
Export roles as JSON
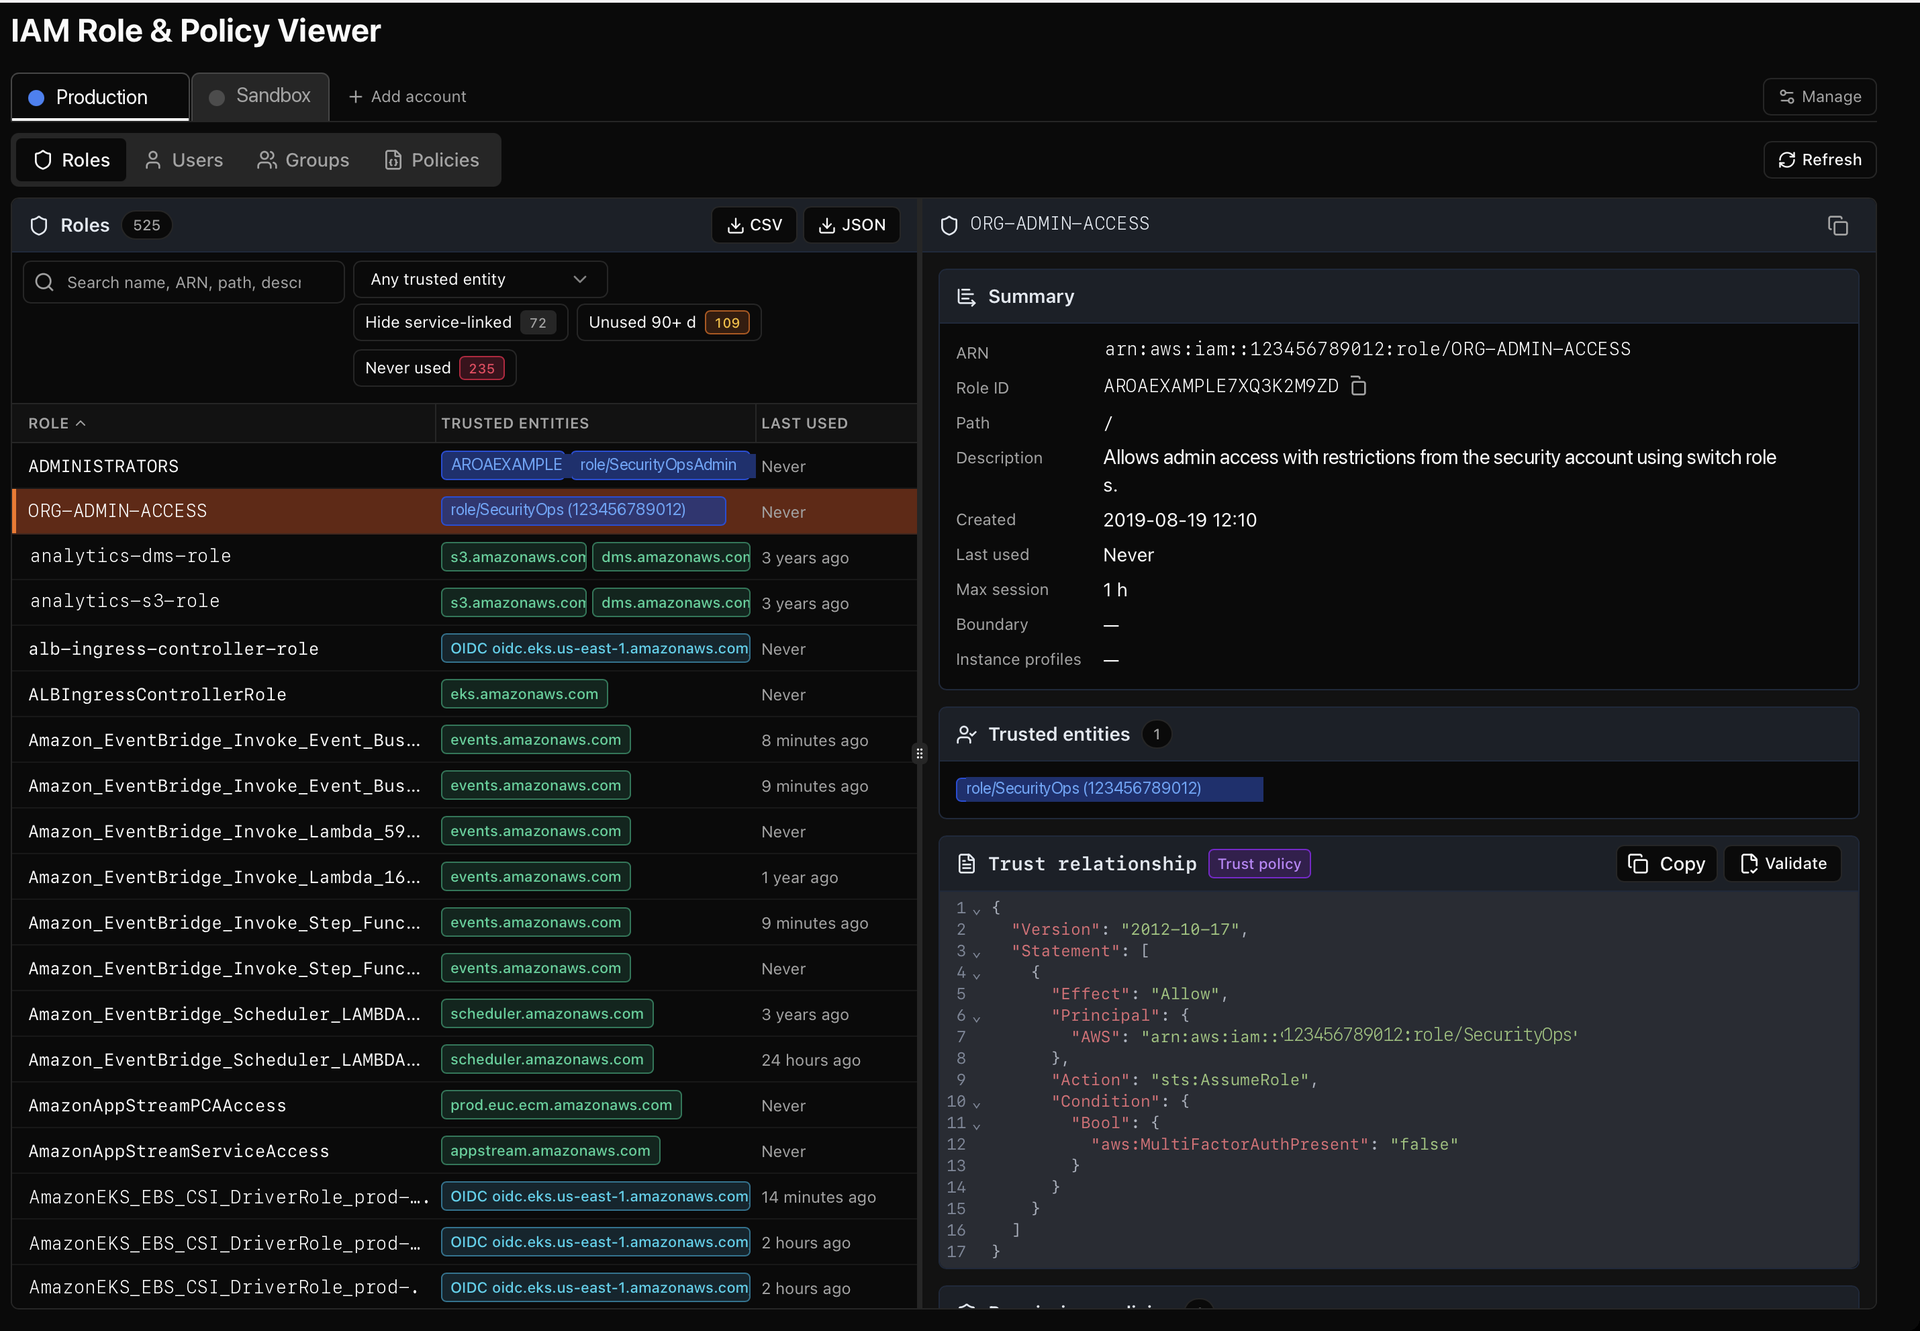[x=852, y=225]
